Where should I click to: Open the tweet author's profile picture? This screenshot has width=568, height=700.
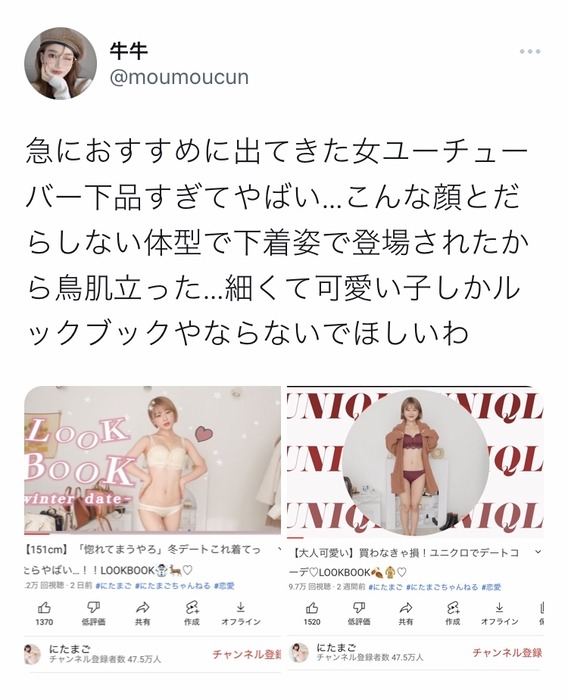click(x=60, y=63)
